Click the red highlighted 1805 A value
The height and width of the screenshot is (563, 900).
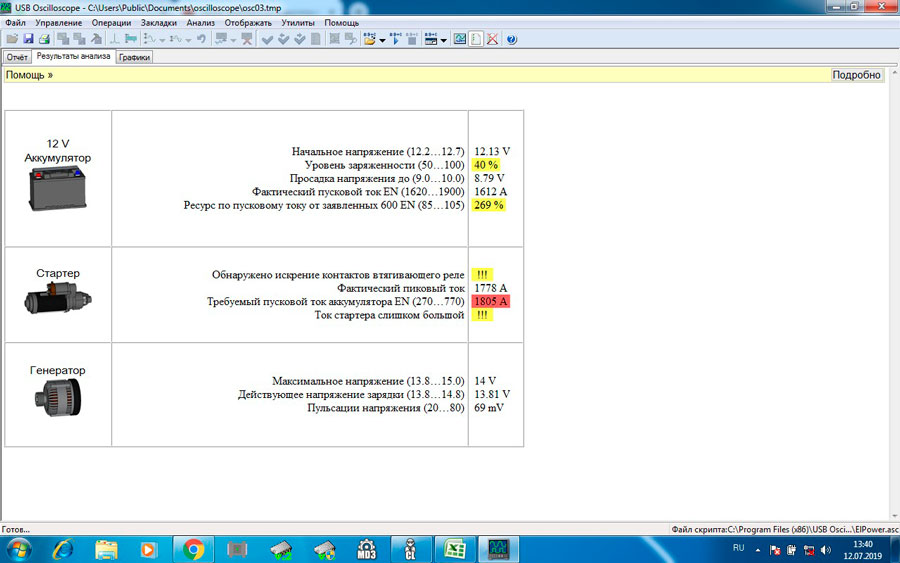(x=490, y=301)
